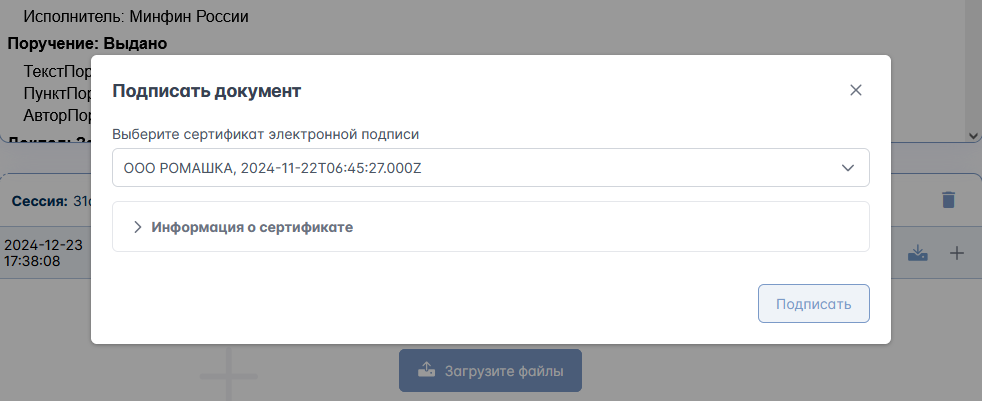Click the download icon in the session row

click(917, 253)
